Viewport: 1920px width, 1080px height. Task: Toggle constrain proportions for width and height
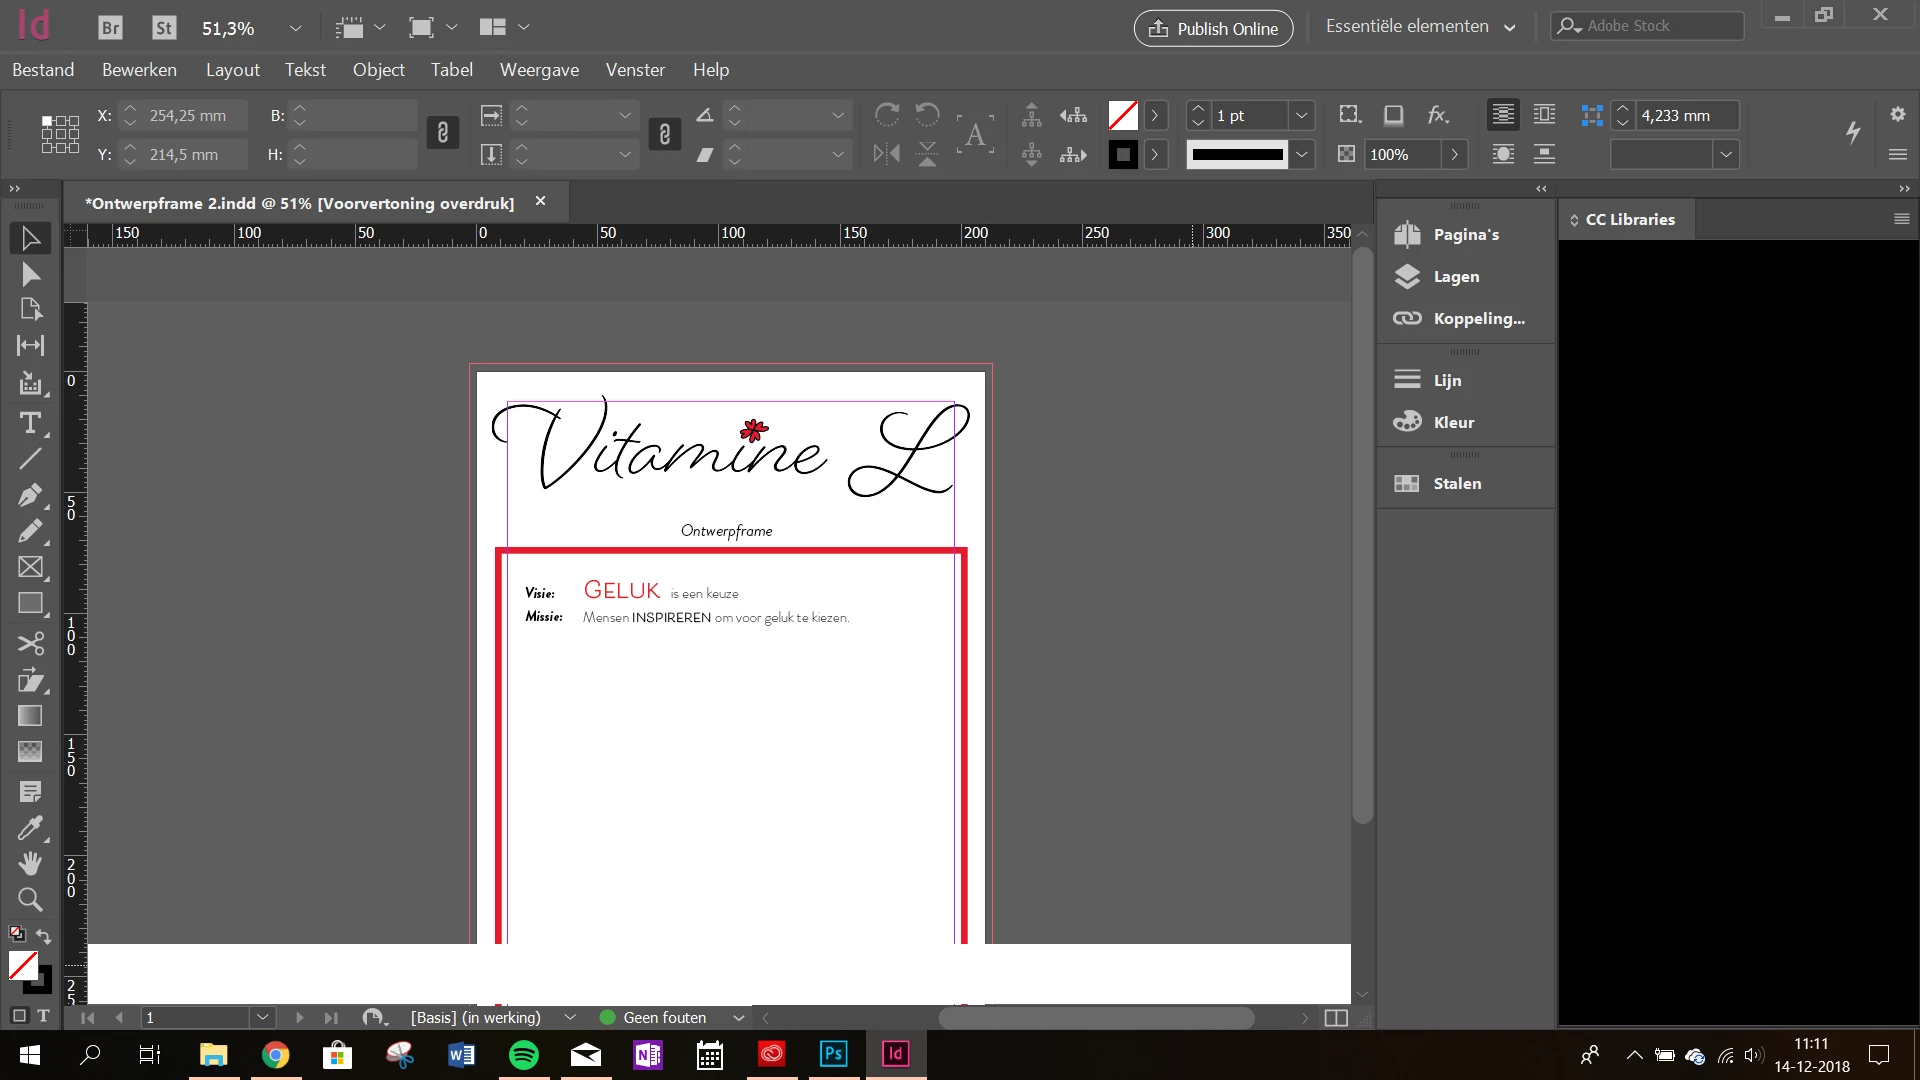[x=443, y=133]
